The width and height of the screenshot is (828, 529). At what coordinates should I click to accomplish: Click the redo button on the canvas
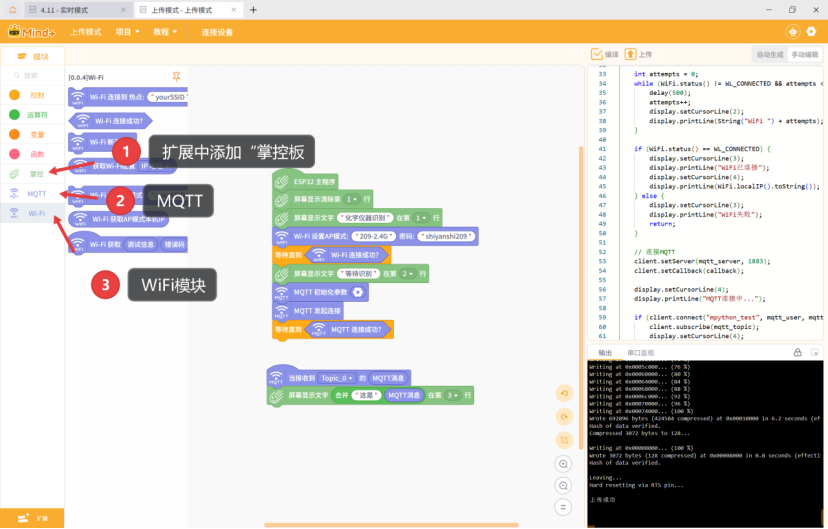pyautogui.click(x=565, y=416)
